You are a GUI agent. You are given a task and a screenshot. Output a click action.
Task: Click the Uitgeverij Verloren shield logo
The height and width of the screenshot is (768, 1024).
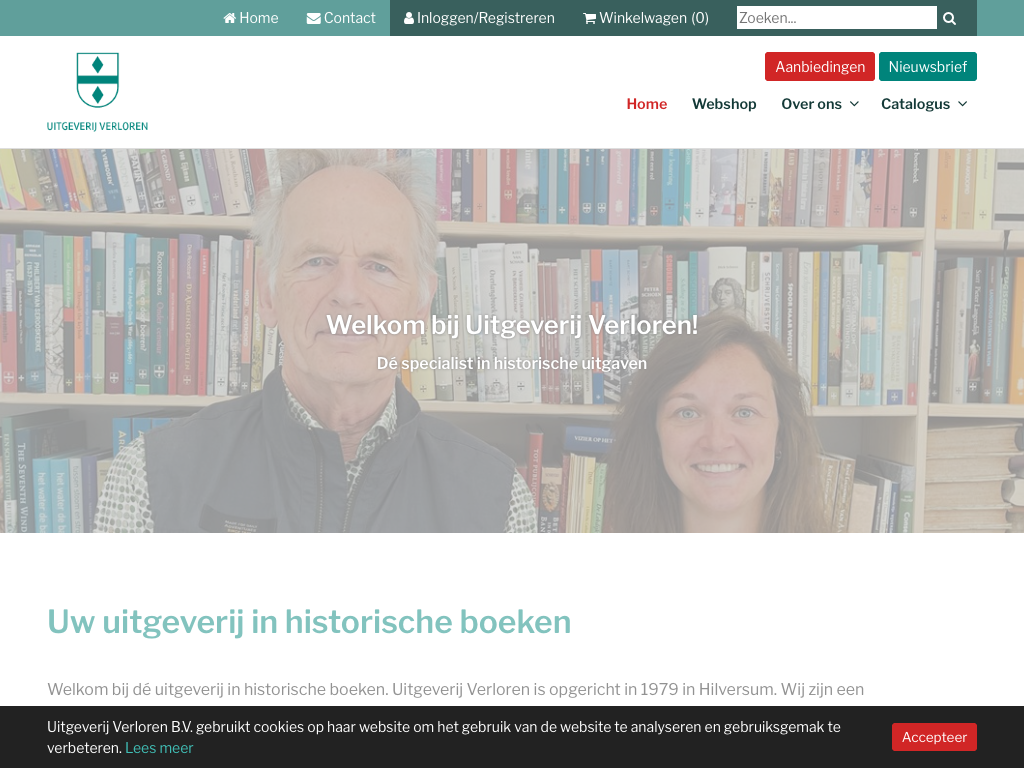tap(97, 81)
